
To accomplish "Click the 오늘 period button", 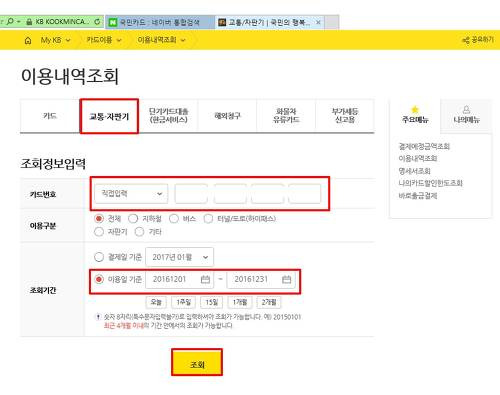I will pyautogui.click(x=156, y=302).
